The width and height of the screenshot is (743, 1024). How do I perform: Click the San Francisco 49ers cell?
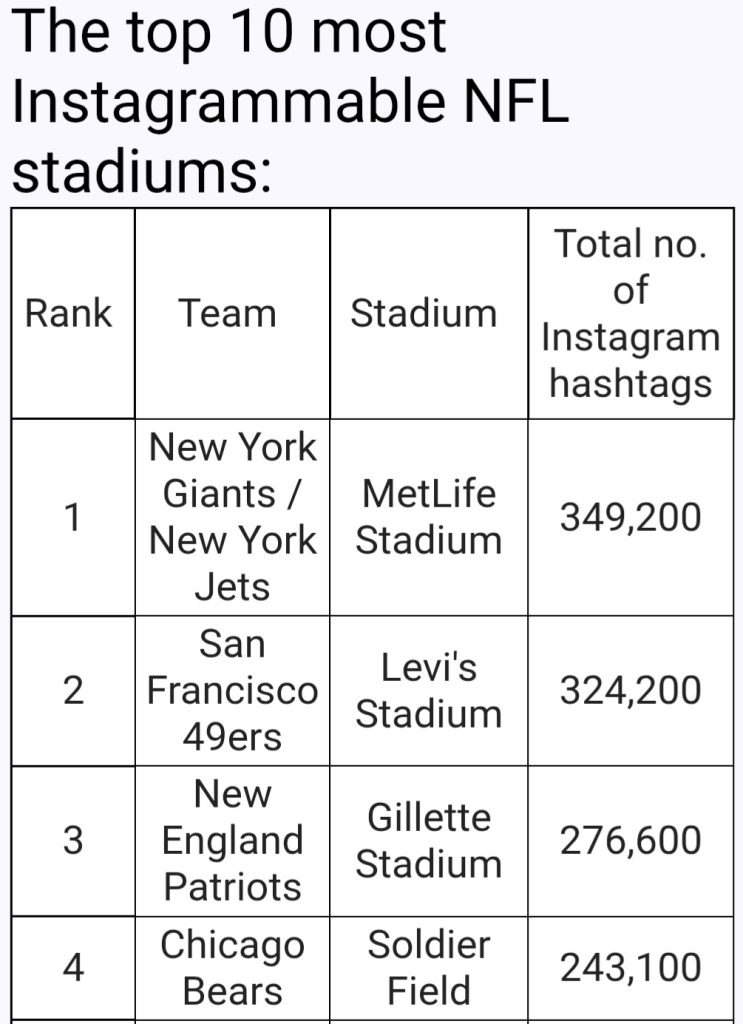pos(232,691)
